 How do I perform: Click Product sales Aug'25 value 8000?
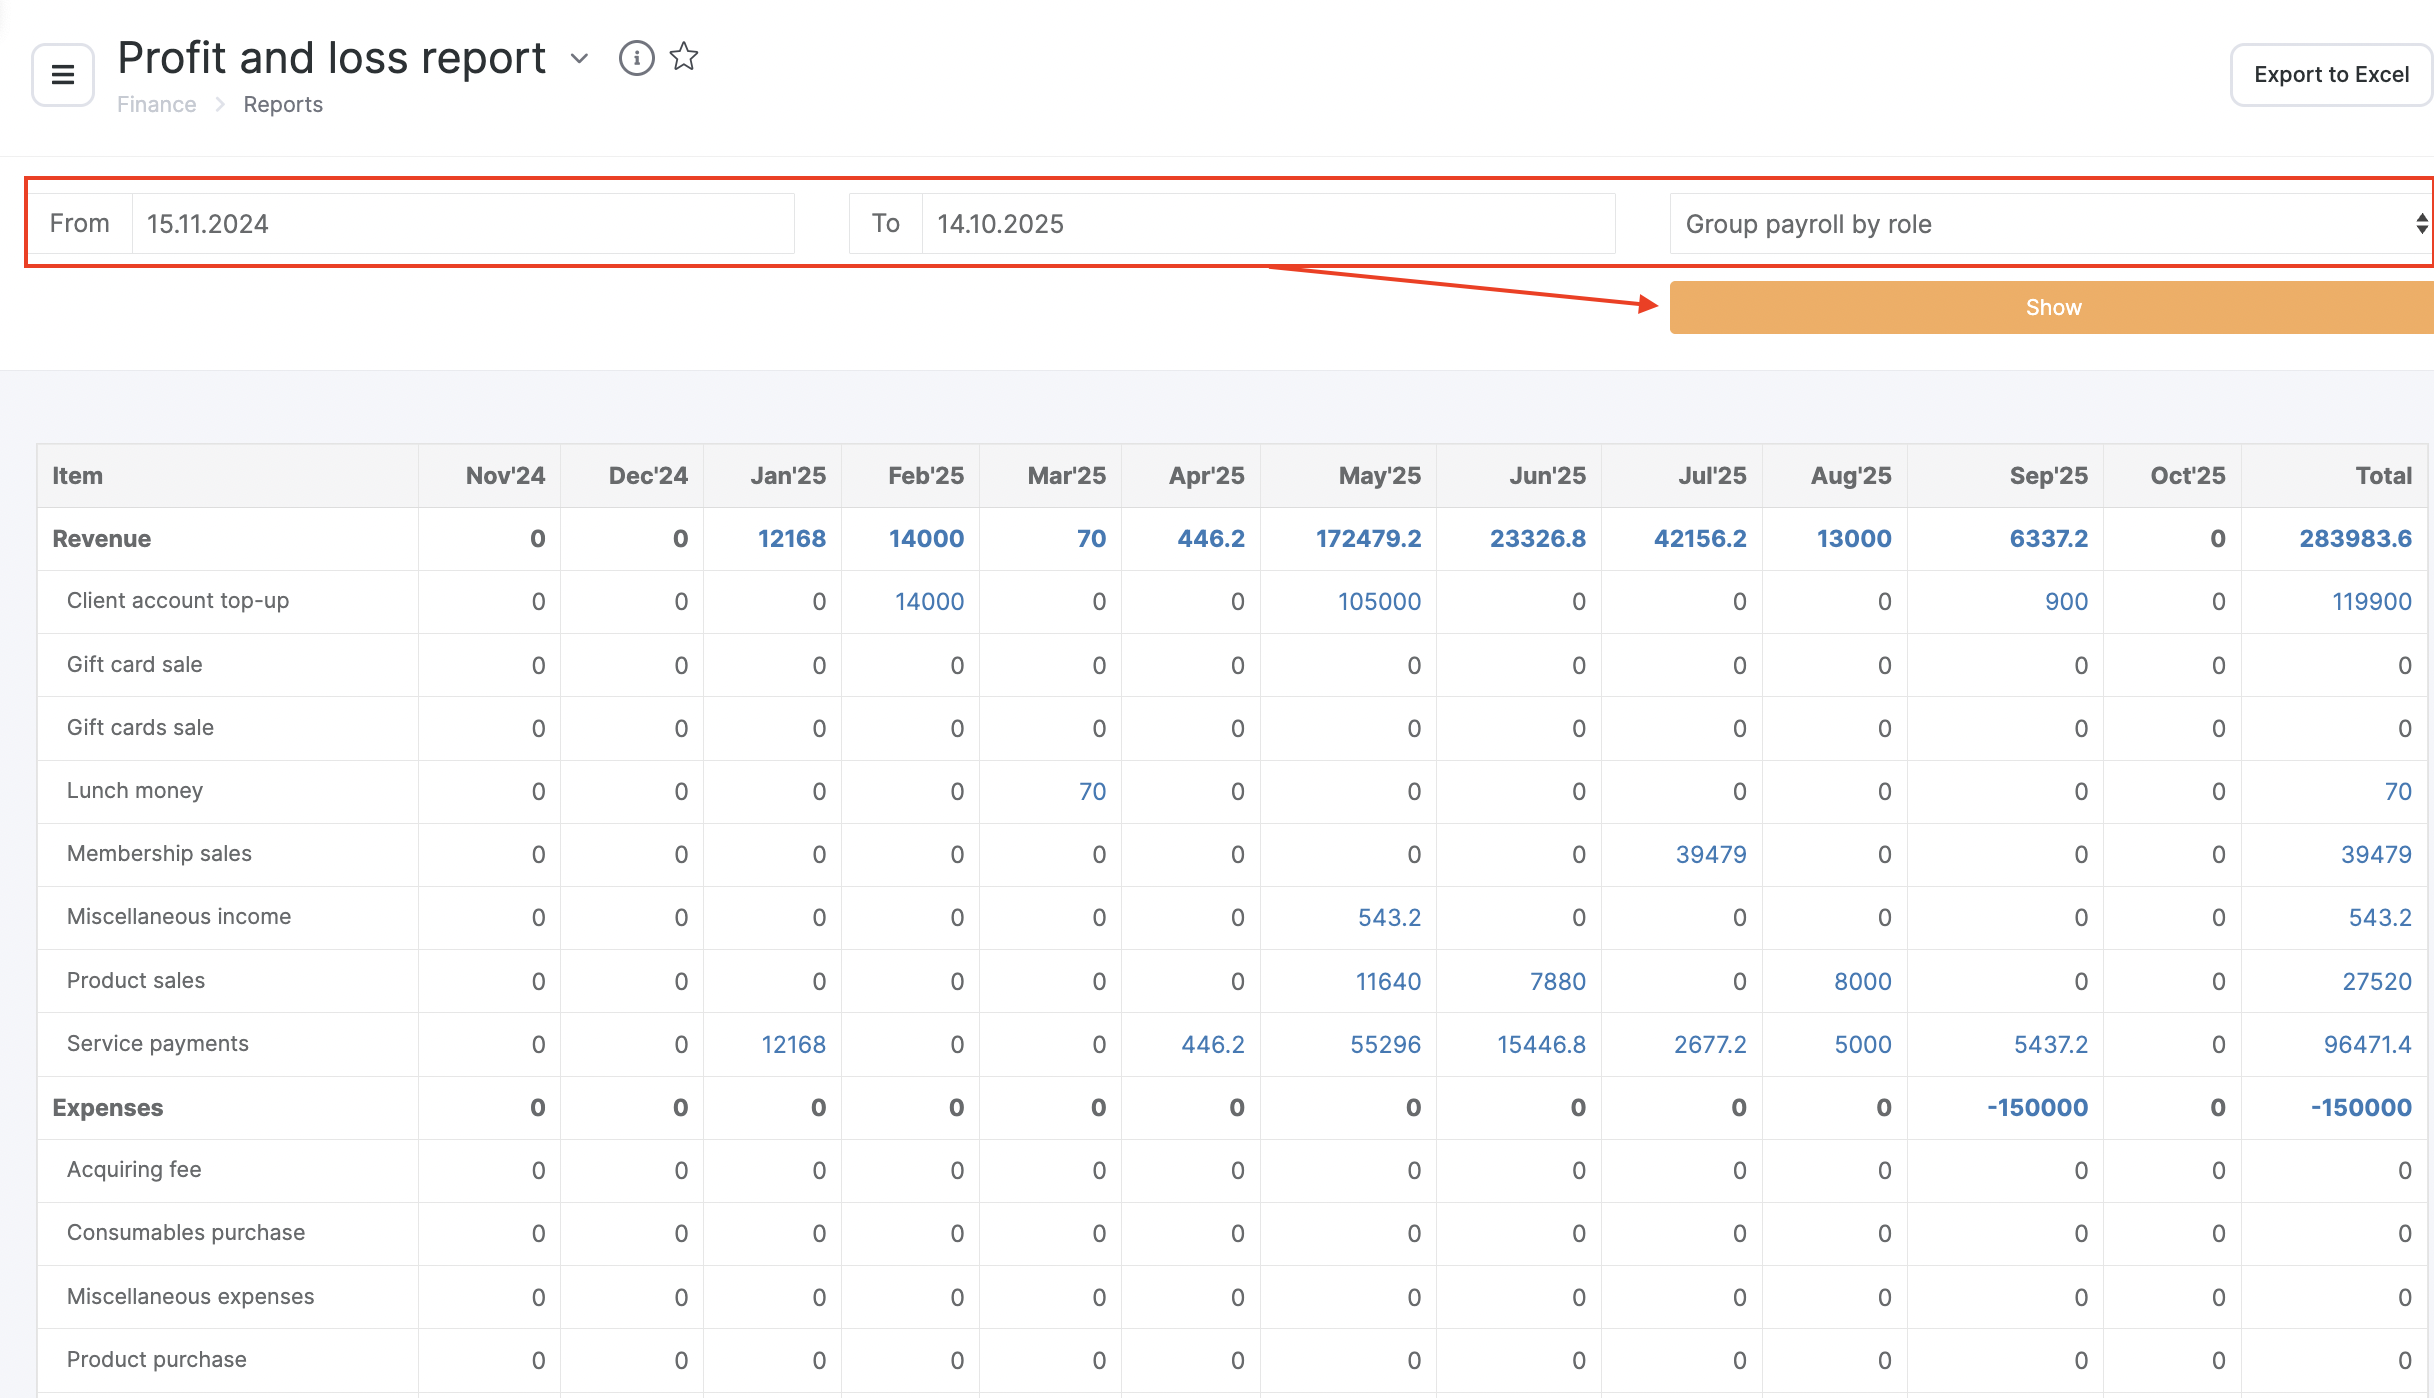(x=1862, y=982)
